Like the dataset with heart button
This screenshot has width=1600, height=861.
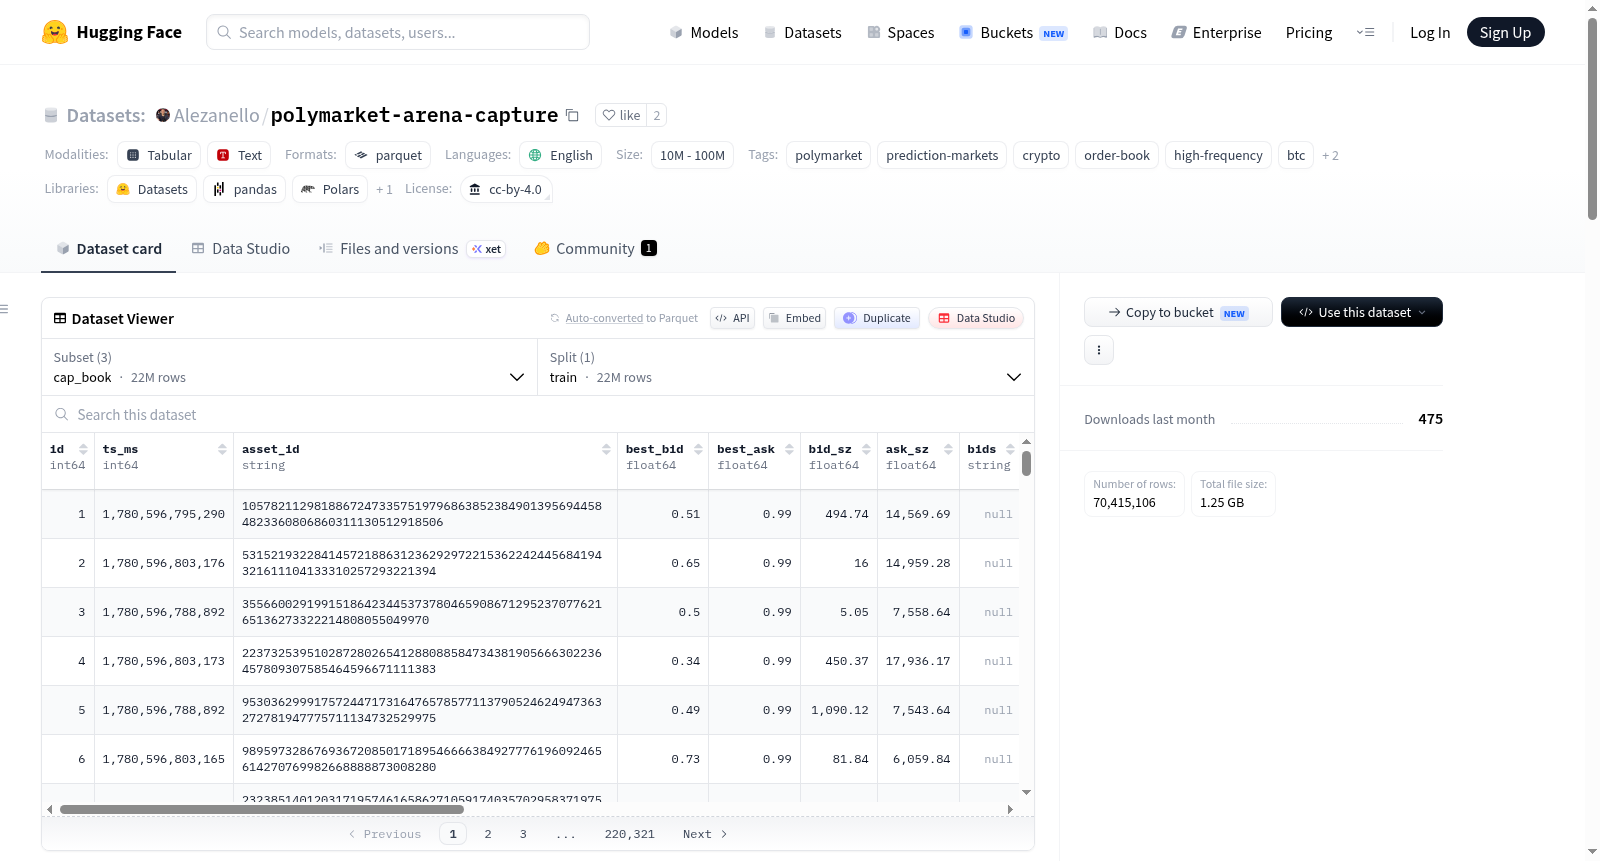621,115
